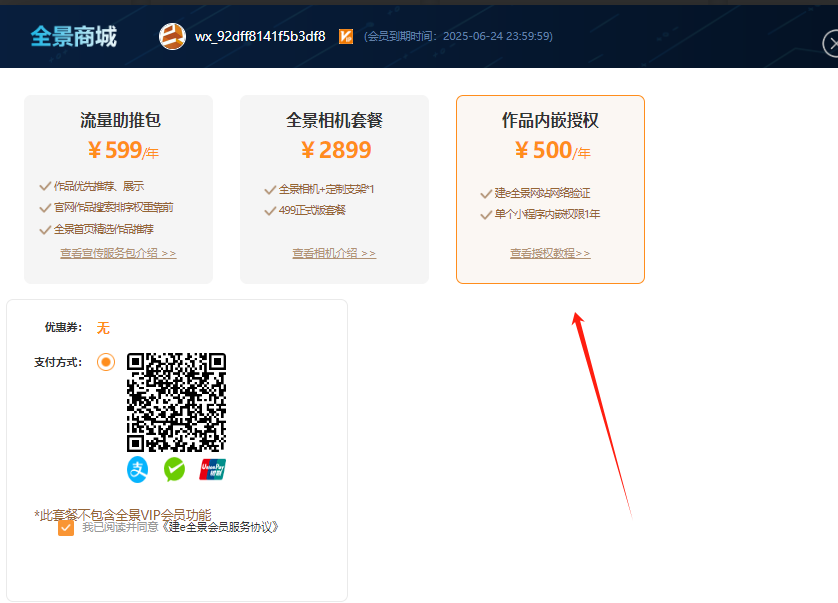The width and height of the screenshot is (838, 603).
Task: Click the WeChat Pay green icon
Action: click(x=174, y=470)
